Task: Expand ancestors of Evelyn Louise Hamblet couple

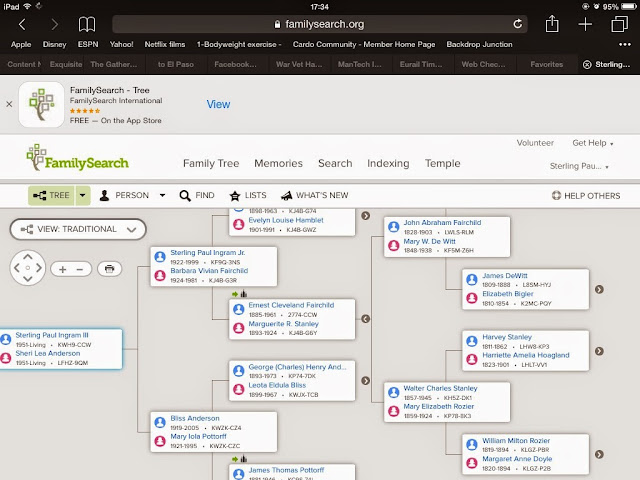Action: pyautogui.click(x=366, y=216)
